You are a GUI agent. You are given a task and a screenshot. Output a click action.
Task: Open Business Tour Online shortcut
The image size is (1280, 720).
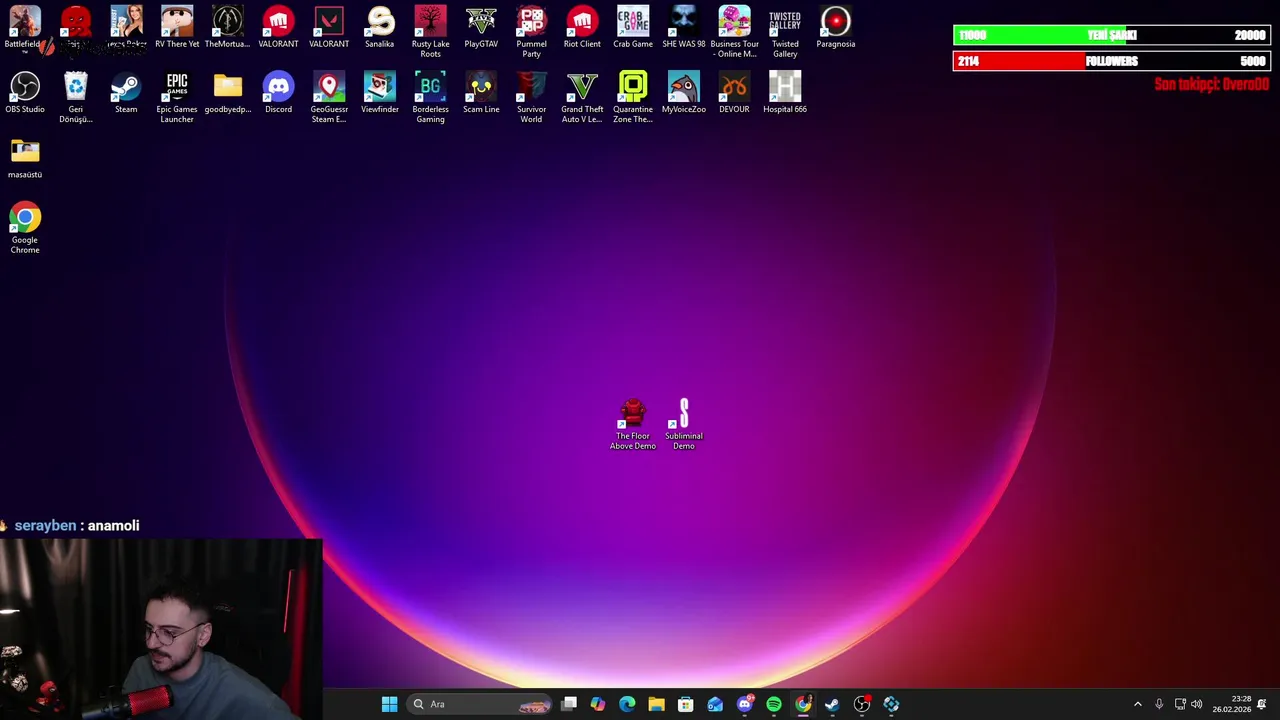click(x=734, y=32)
